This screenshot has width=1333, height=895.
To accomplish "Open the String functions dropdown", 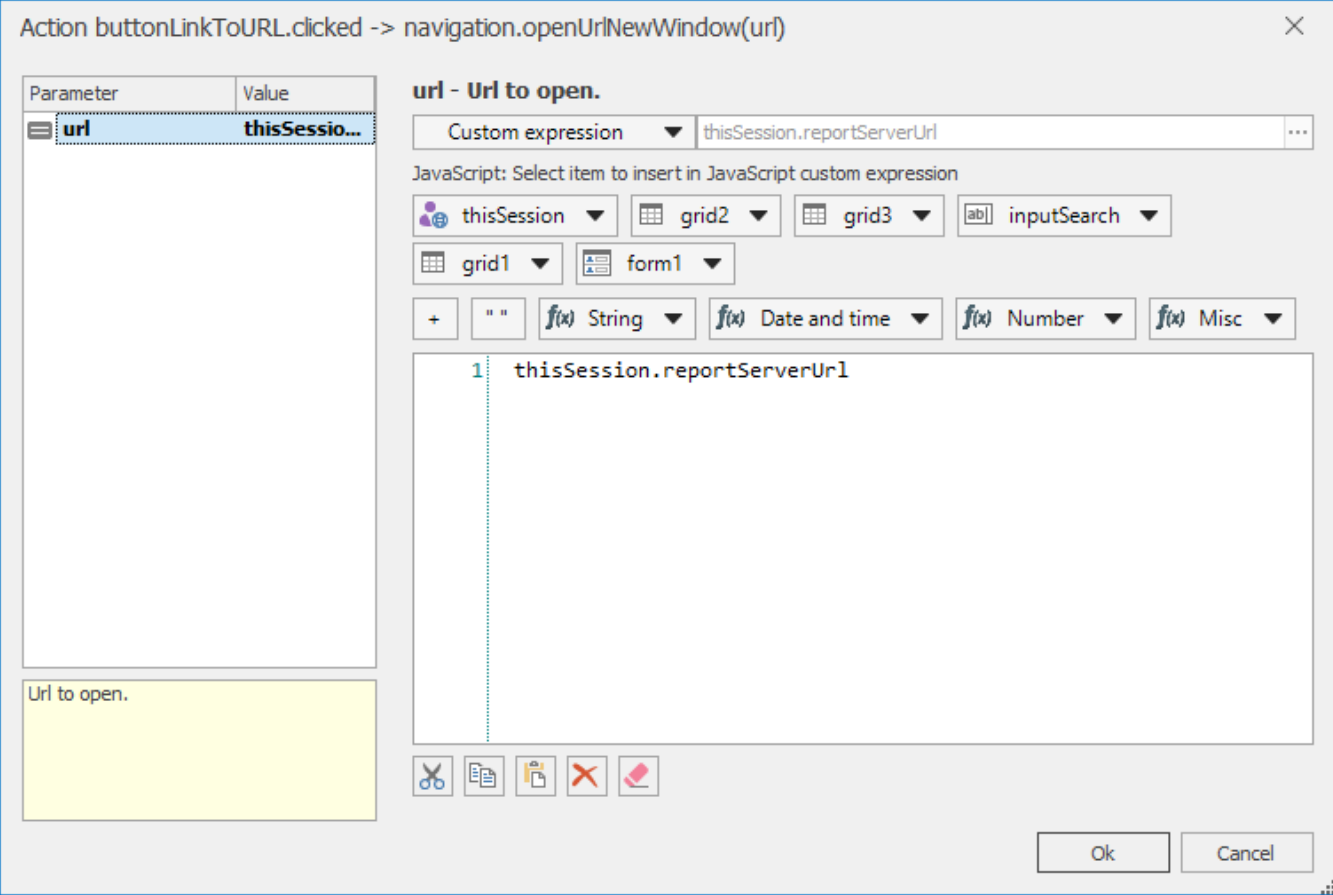I will 616,319.
